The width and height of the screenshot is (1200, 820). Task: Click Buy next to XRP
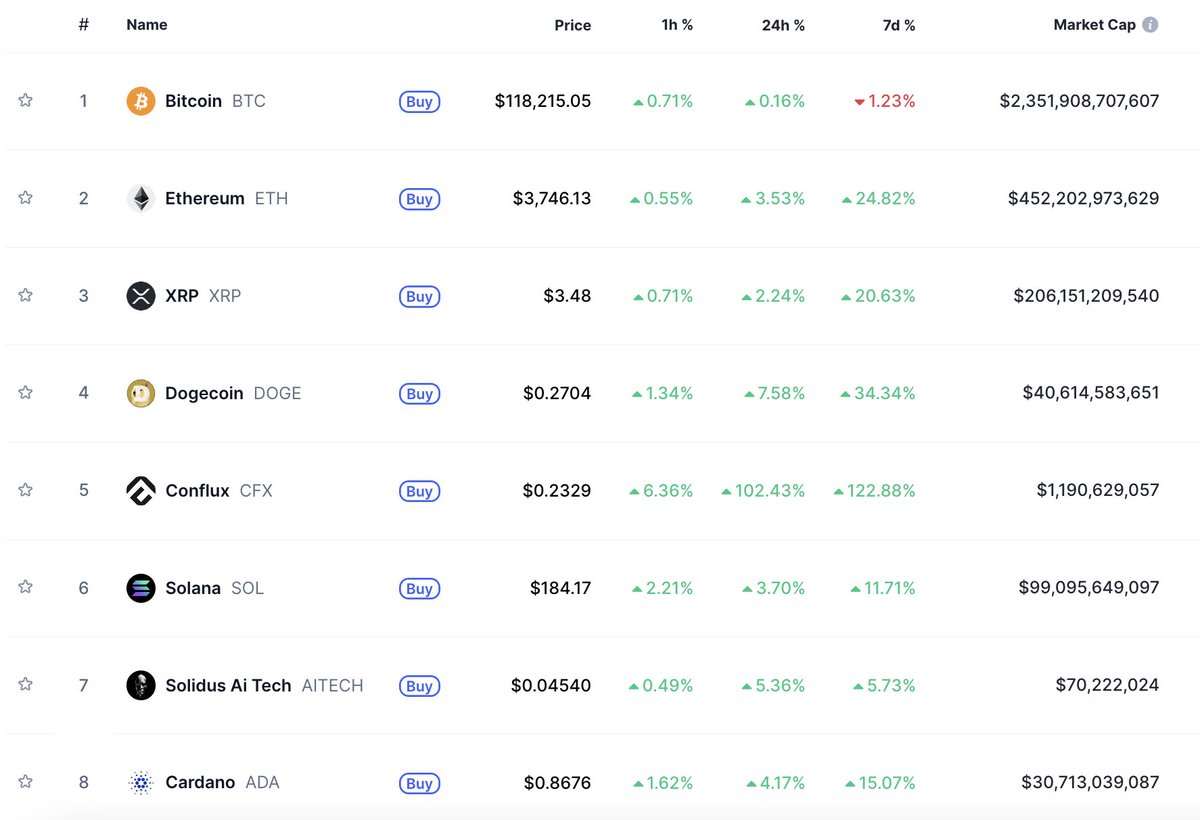tap(420, 296)
